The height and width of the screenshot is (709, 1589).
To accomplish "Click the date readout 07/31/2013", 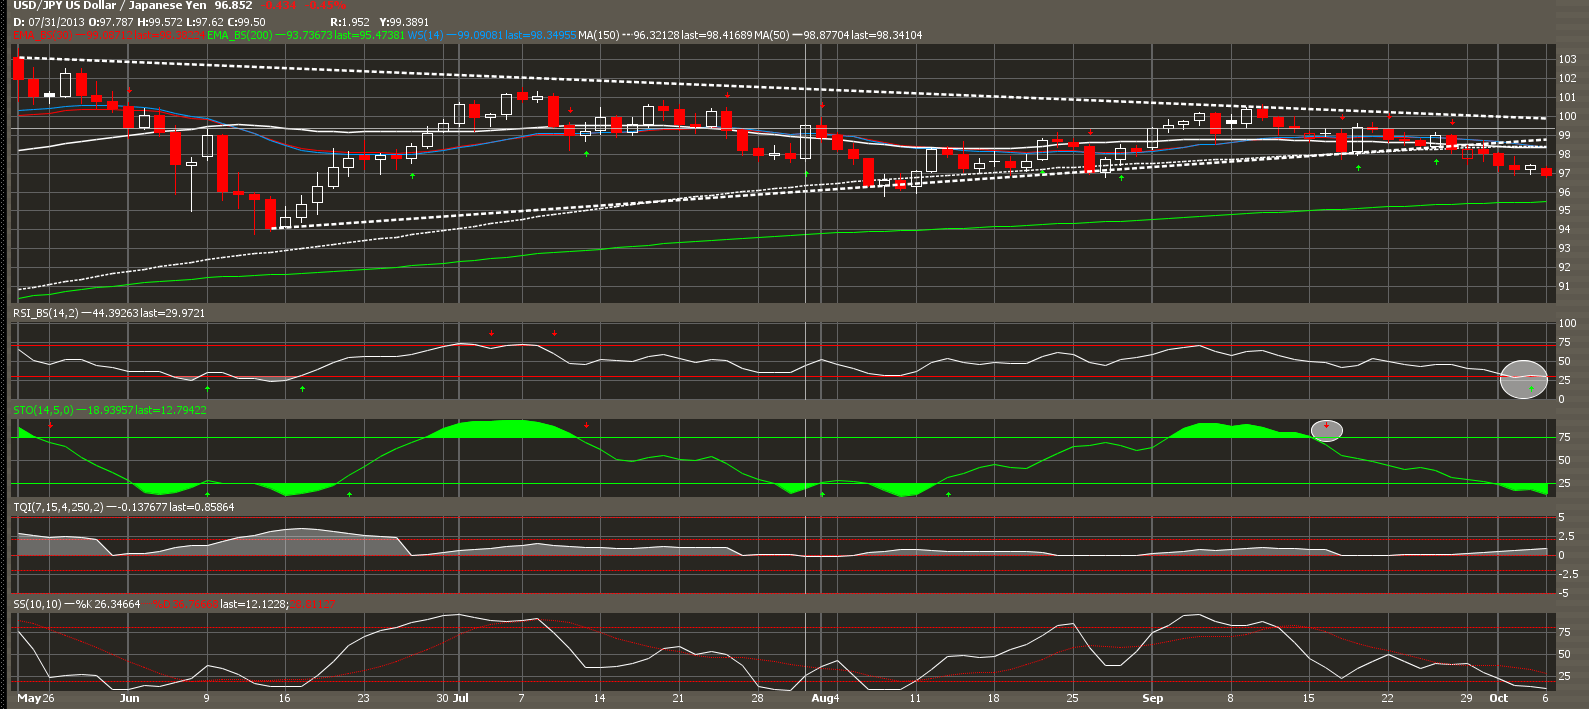I will click(x=55, y=21).
